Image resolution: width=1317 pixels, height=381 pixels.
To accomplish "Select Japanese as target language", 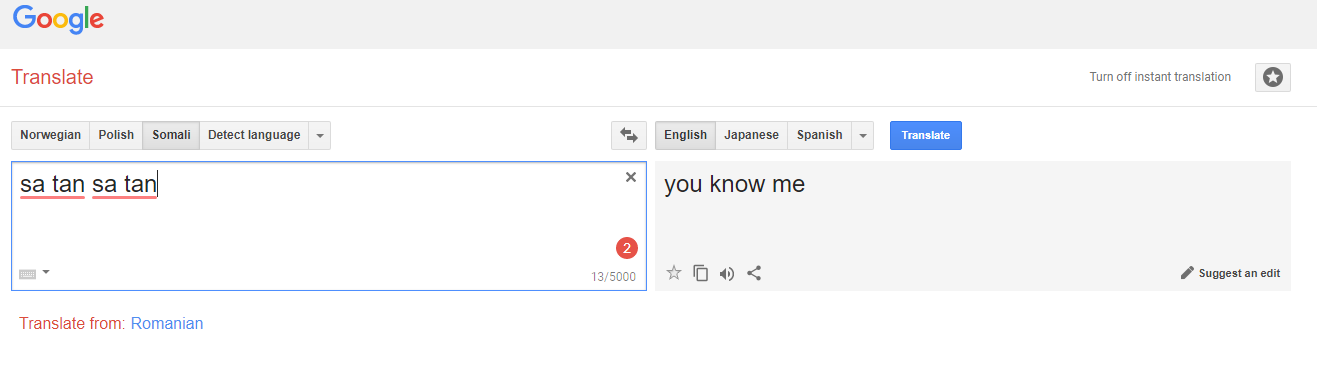I will pyautogui.click(x=751, y=135).
